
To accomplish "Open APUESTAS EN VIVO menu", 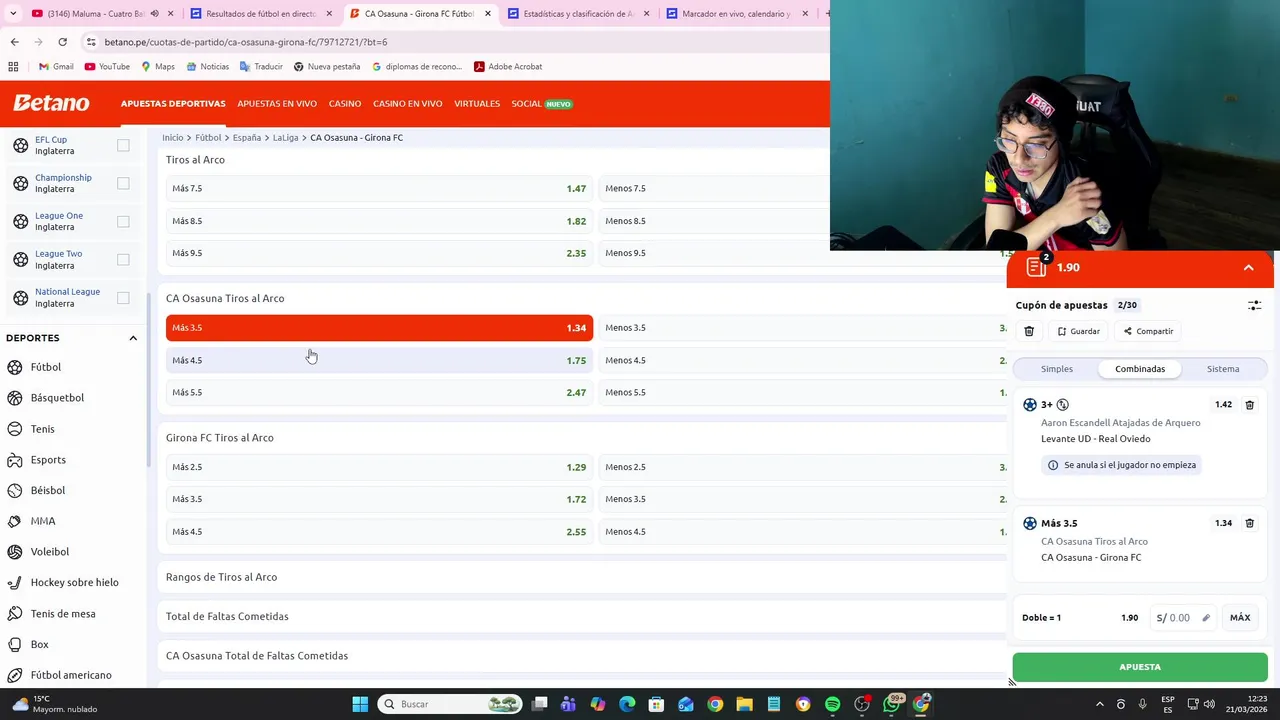I will 277,104.
